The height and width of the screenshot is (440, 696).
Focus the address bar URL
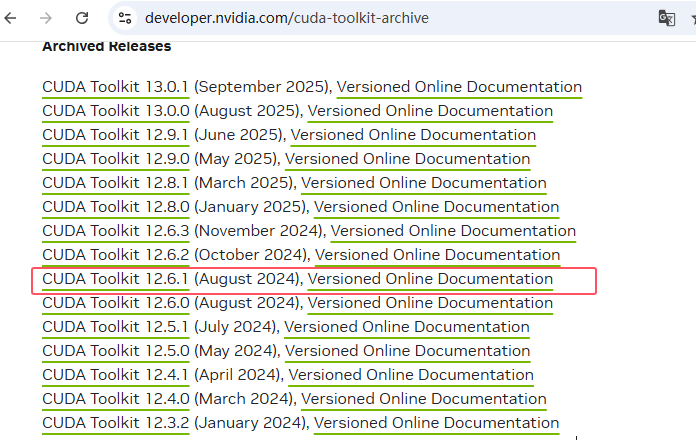[x=287, y=18]
